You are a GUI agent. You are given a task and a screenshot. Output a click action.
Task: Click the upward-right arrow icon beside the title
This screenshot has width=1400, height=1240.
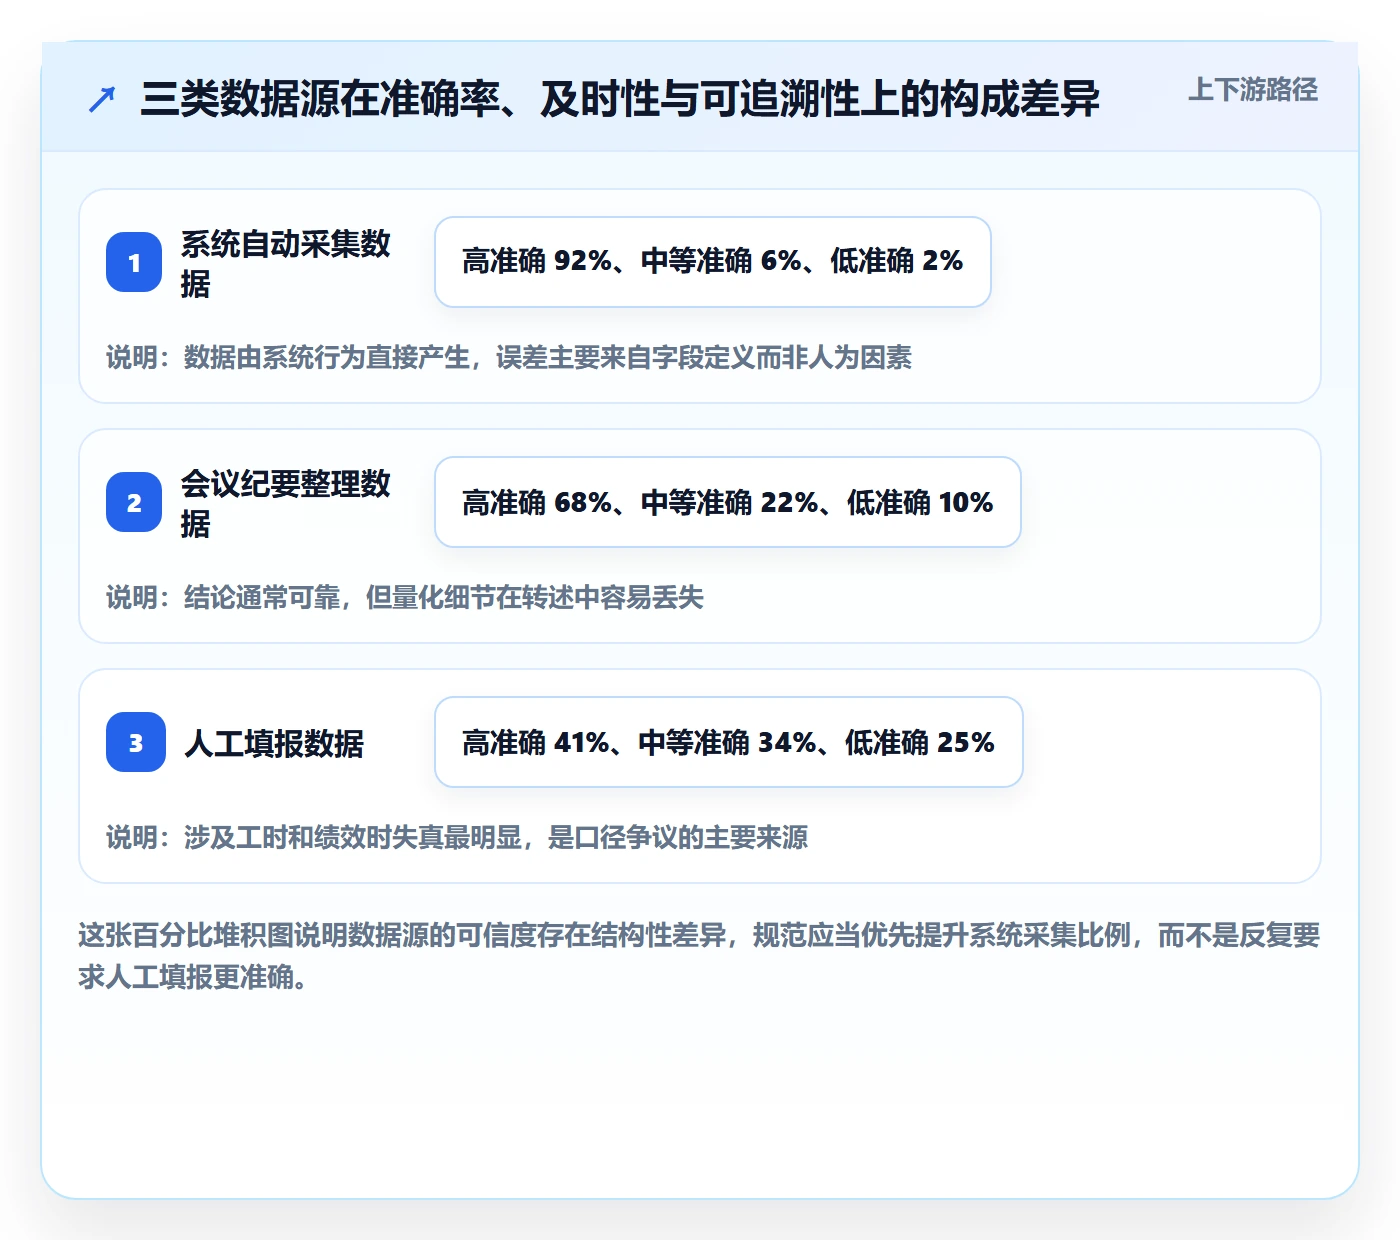pyautogui.click(x=102, y=99)
